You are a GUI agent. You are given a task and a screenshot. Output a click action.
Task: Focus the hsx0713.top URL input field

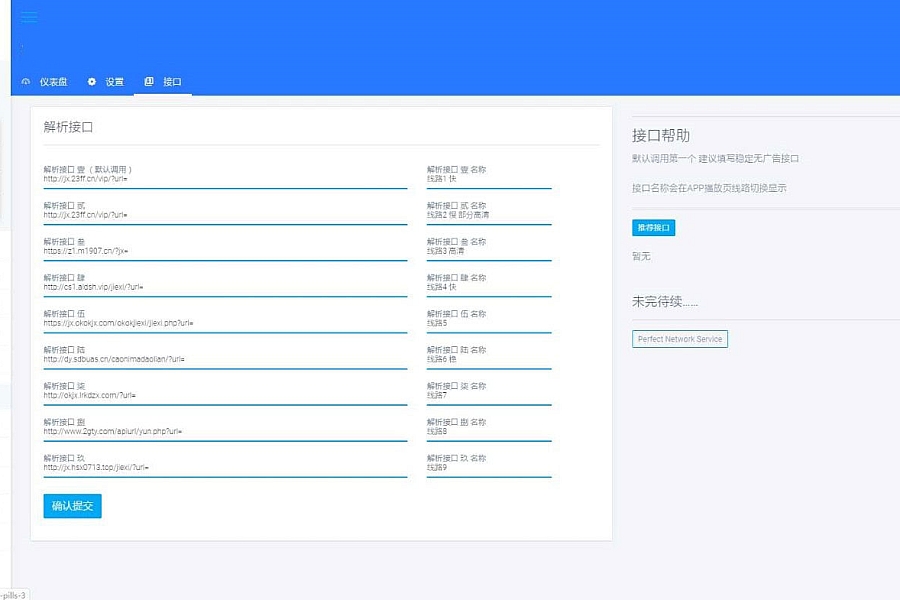225,467
